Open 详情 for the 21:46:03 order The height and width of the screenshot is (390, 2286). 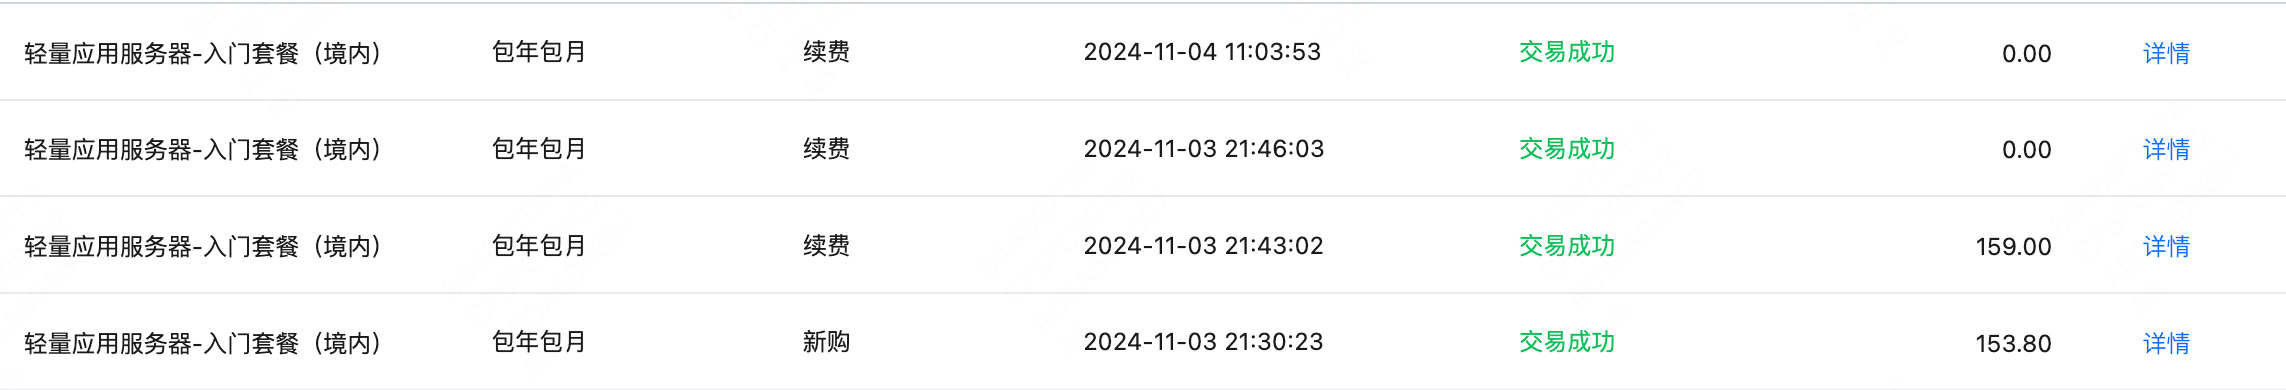2166,149
